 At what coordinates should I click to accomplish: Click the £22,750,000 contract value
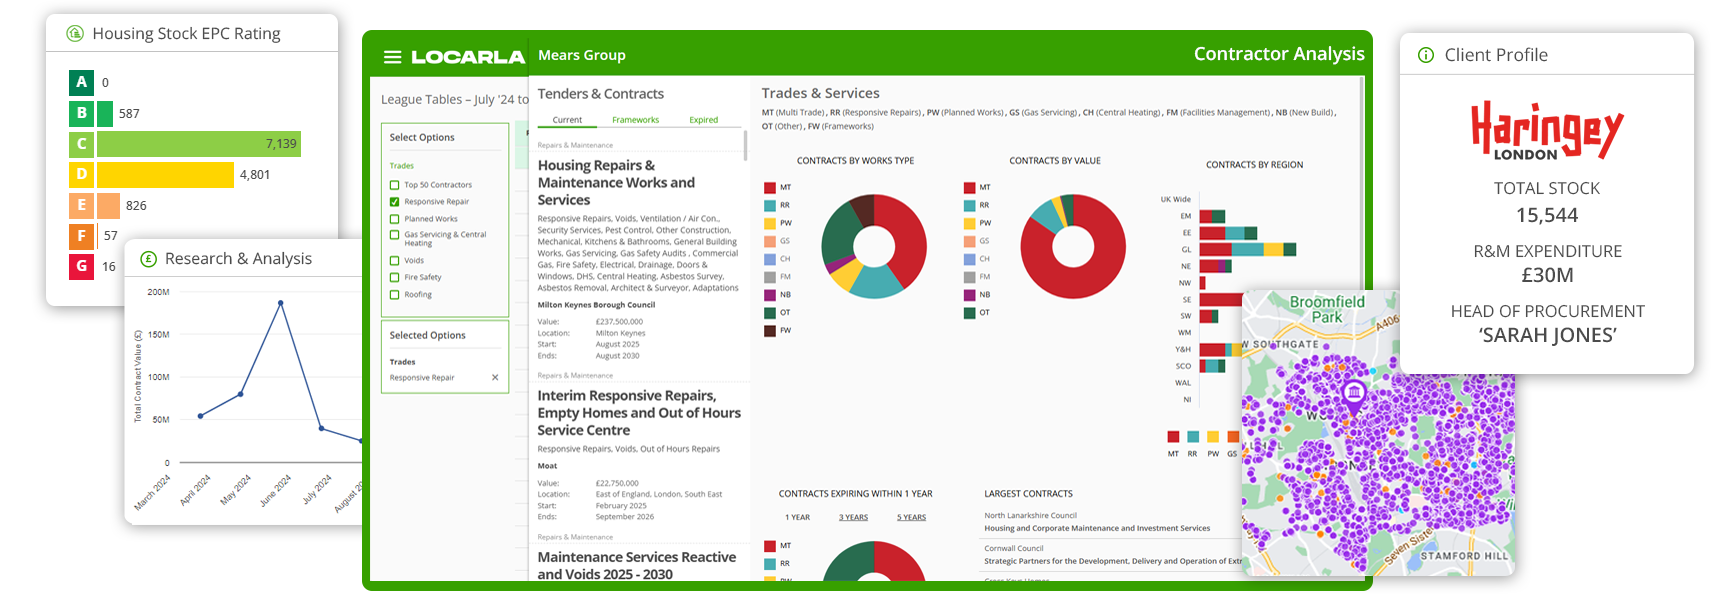pyautogui.click(x=617, y=483)
